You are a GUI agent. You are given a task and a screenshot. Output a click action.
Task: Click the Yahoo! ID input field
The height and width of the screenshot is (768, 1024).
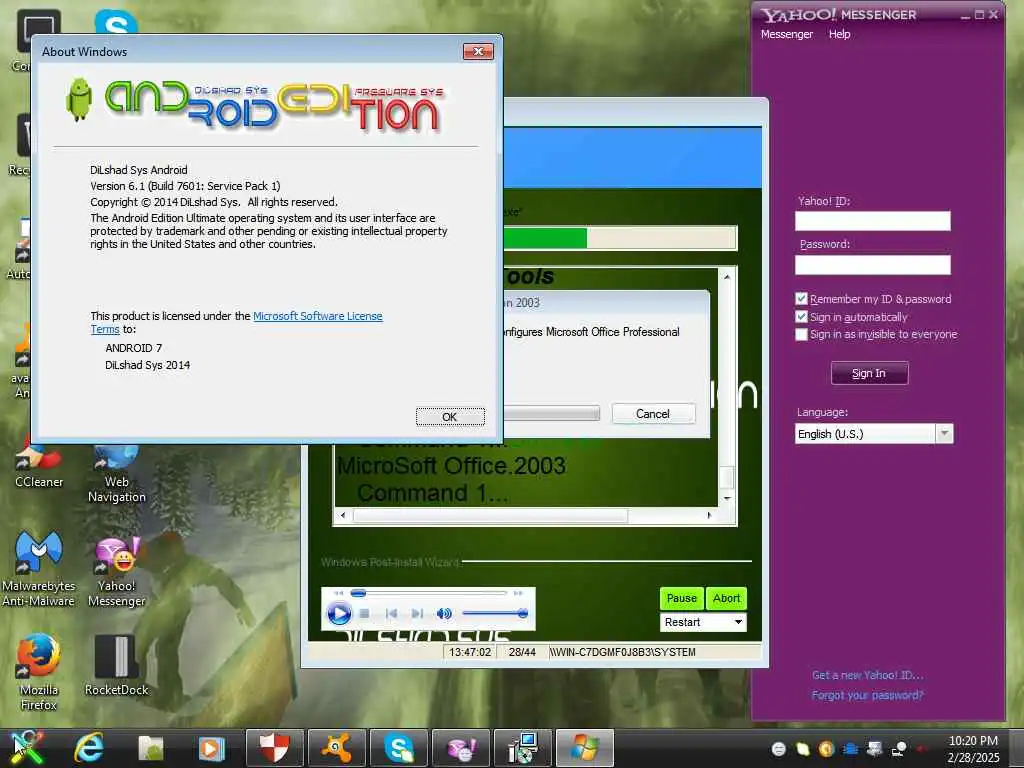872,221
